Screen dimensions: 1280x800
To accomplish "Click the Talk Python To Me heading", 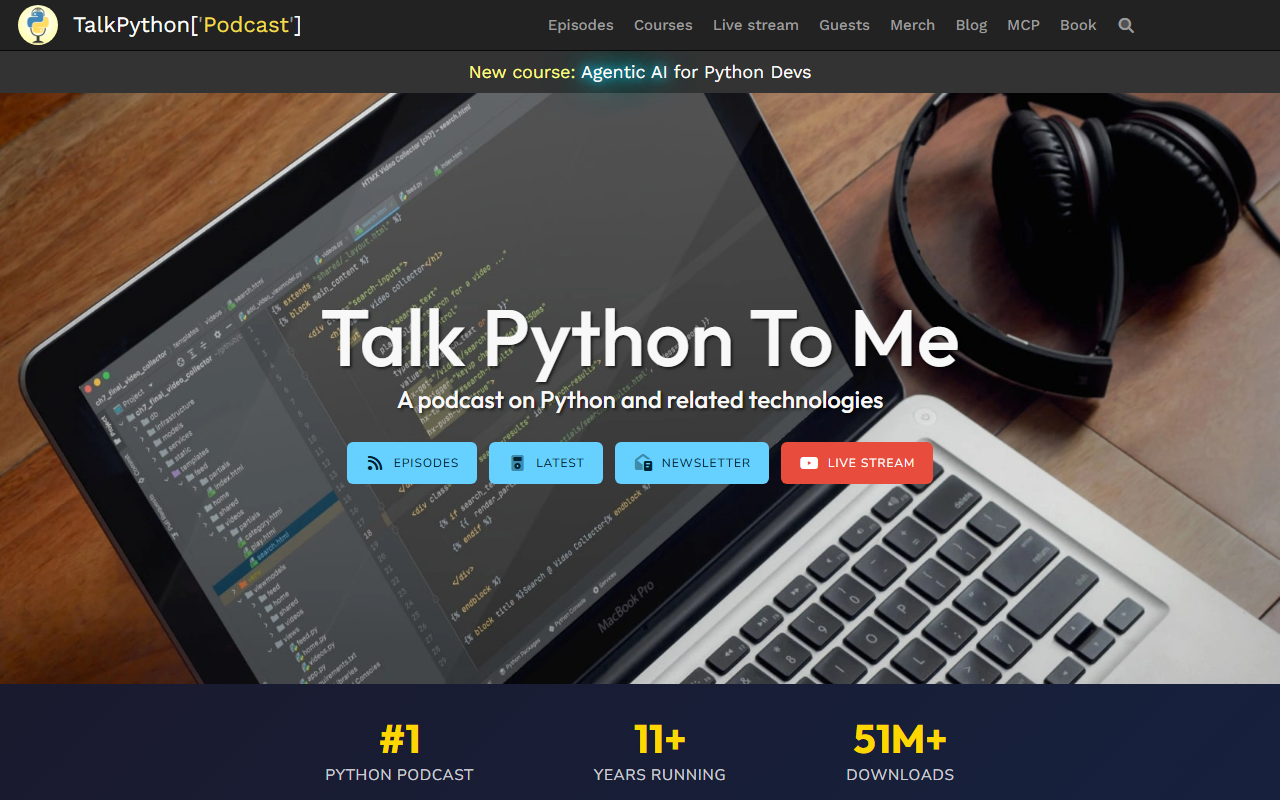I will [640, 338].
